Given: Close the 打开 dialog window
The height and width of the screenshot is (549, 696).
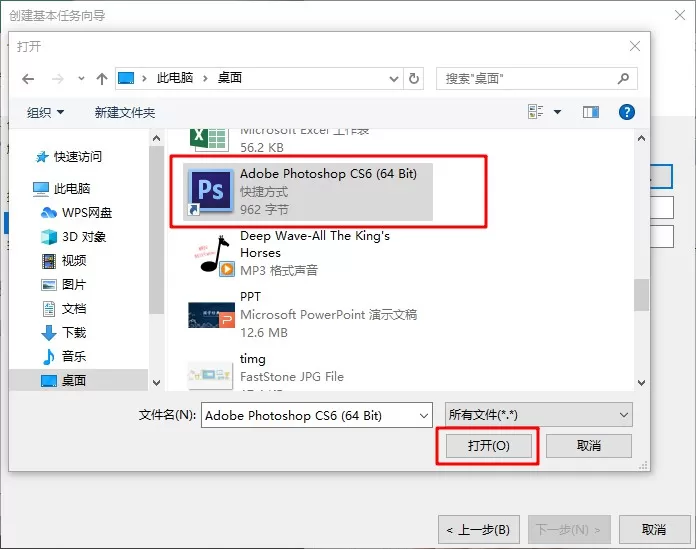Looking at the screenshot, I should click(635, 46).
